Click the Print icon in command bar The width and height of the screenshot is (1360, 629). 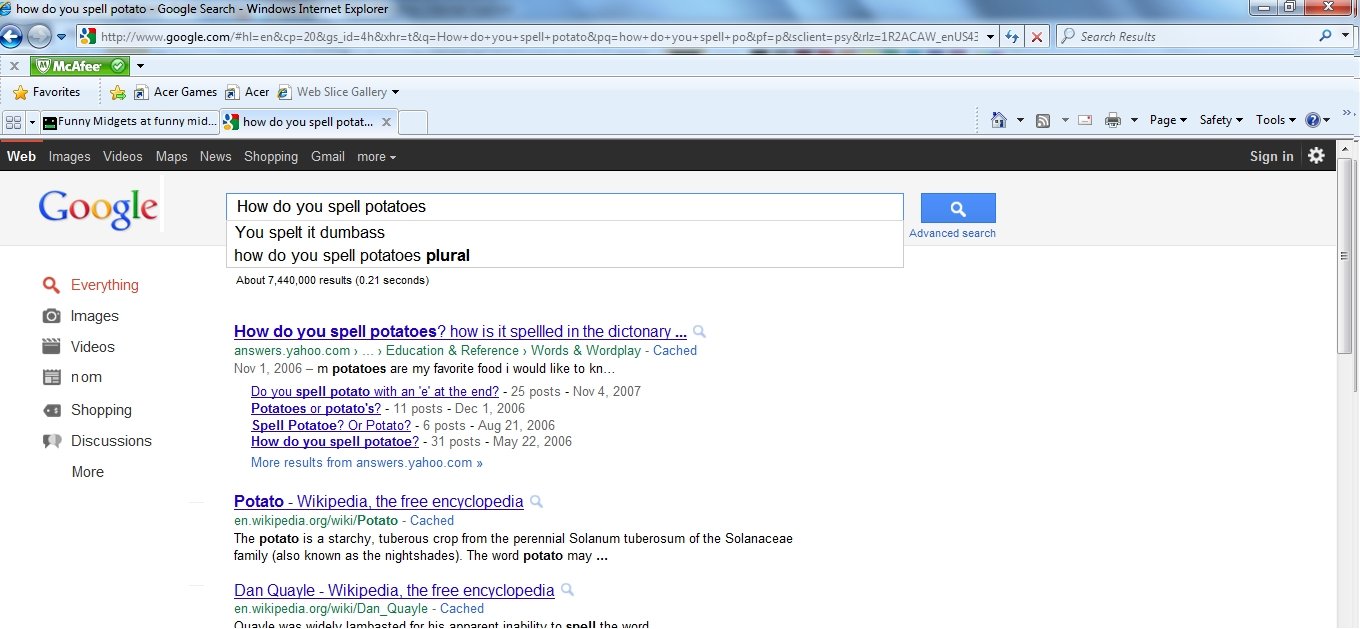(1112, 120)
